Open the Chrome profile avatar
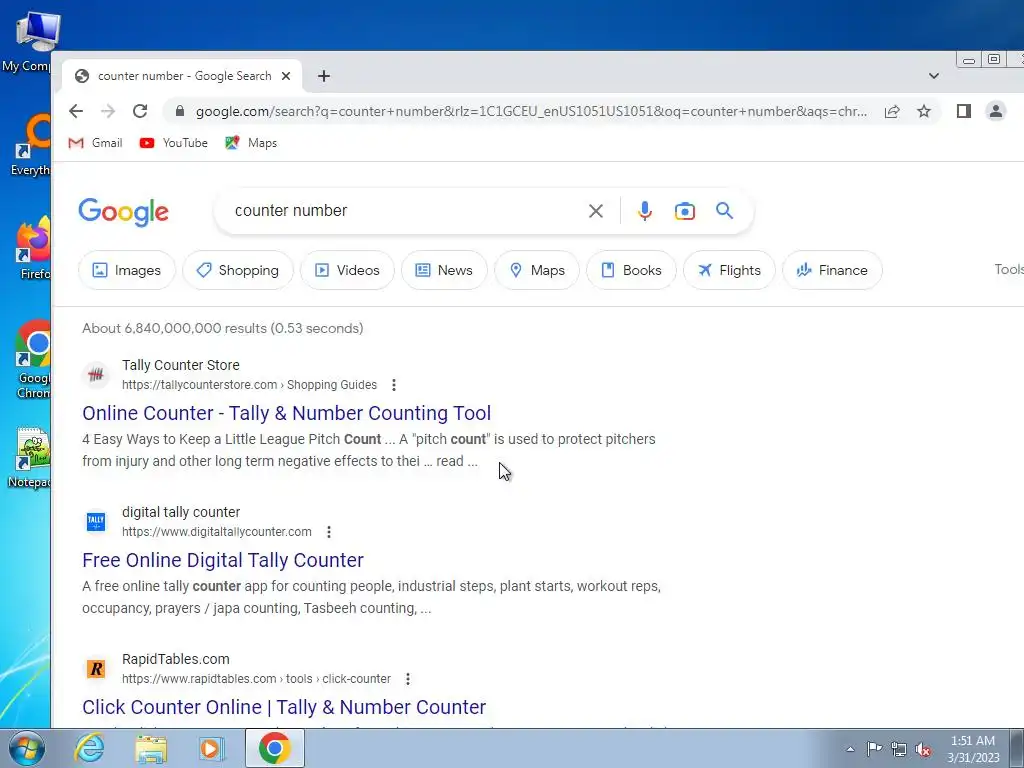 [995, 111]
